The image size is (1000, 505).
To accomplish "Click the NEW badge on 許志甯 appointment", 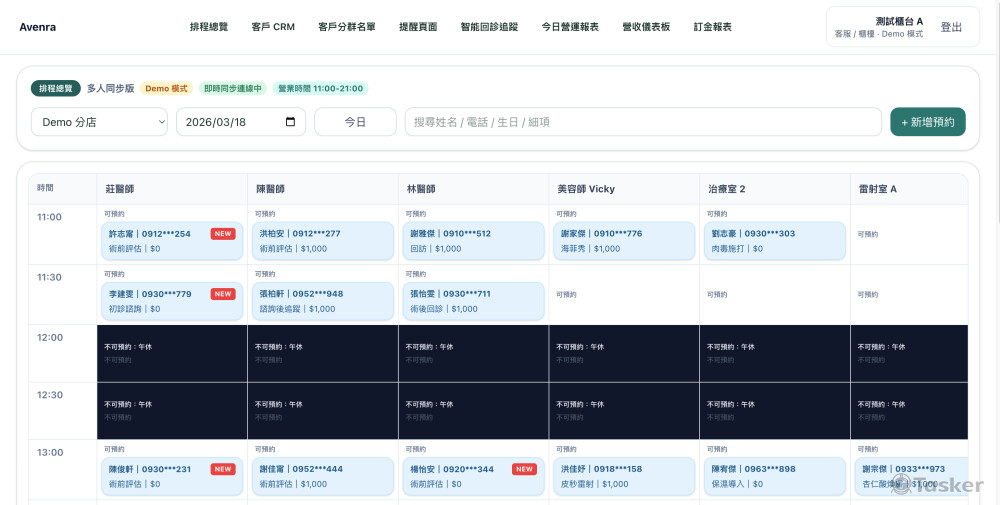I will tap(223, 234).
